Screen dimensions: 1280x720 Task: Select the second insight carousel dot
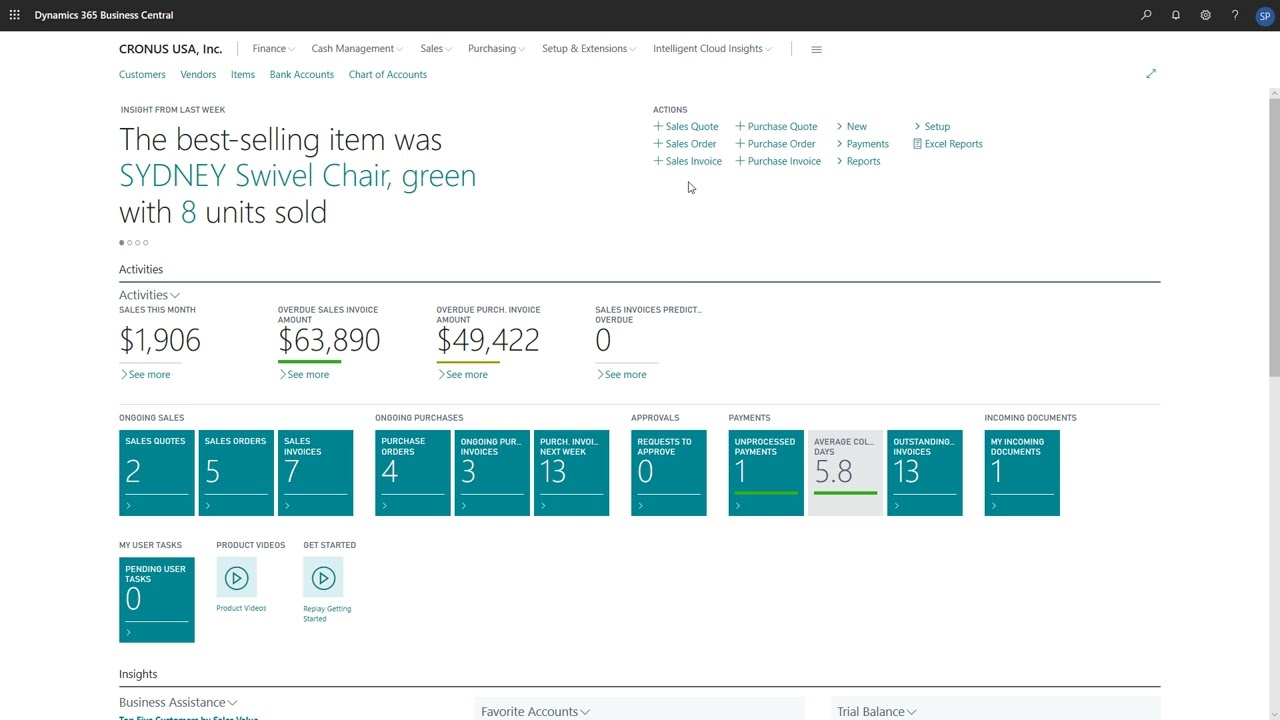pos(130,243)
